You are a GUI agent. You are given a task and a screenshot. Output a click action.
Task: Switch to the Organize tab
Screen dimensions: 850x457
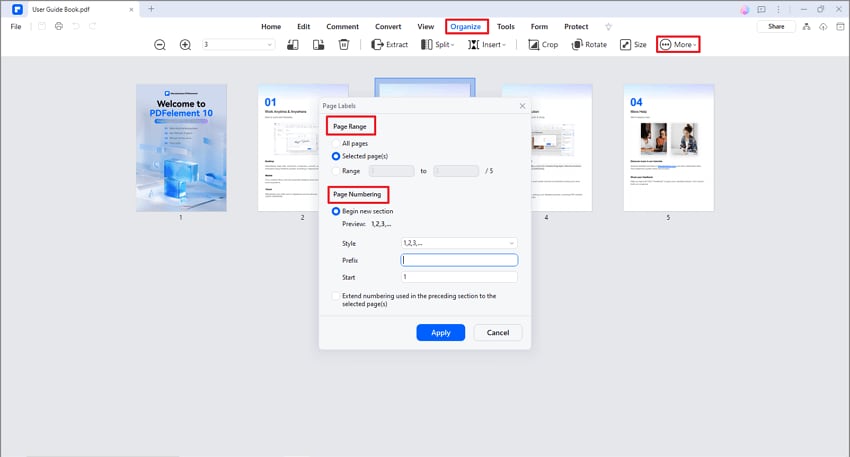click(466, 27)
